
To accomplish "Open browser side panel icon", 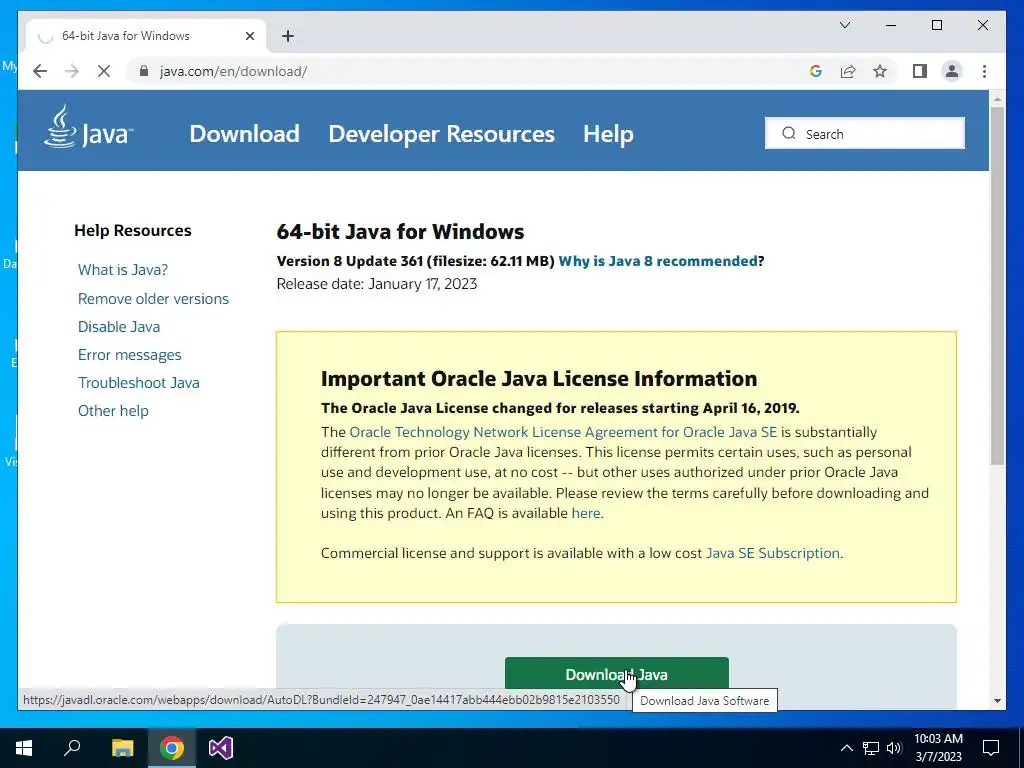I will [920, 71].
